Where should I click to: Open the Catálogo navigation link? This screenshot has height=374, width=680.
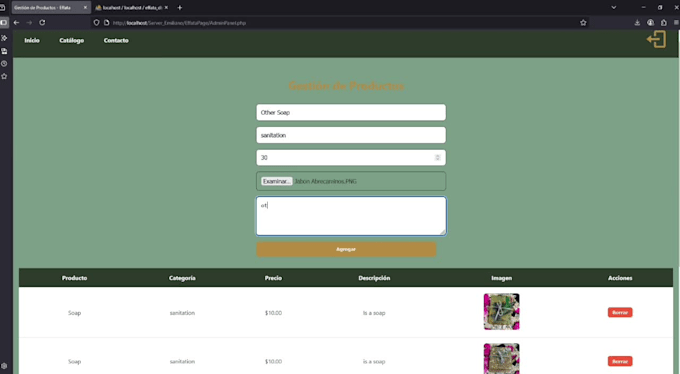(x=72, y=40)
